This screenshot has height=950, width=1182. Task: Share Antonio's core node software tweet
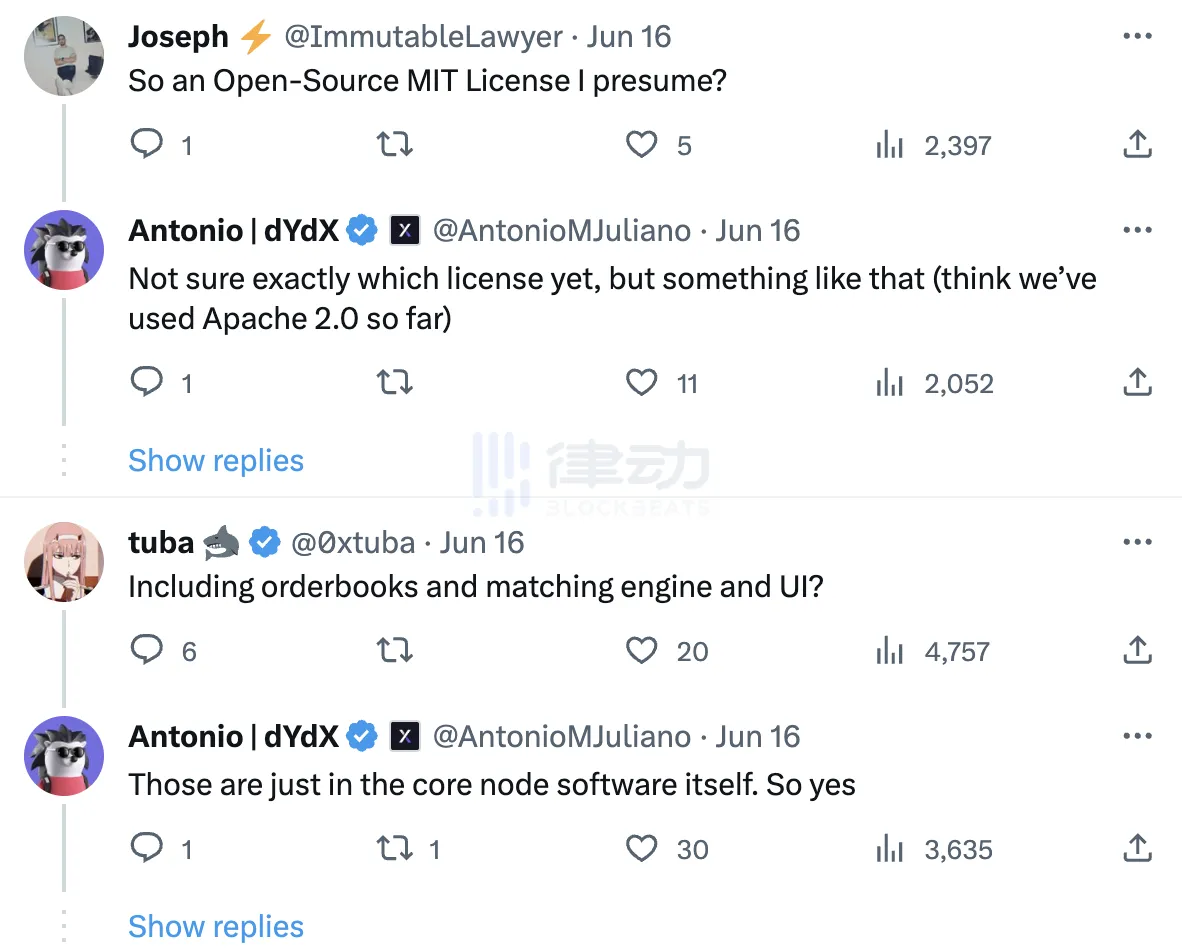(1137, 849)
